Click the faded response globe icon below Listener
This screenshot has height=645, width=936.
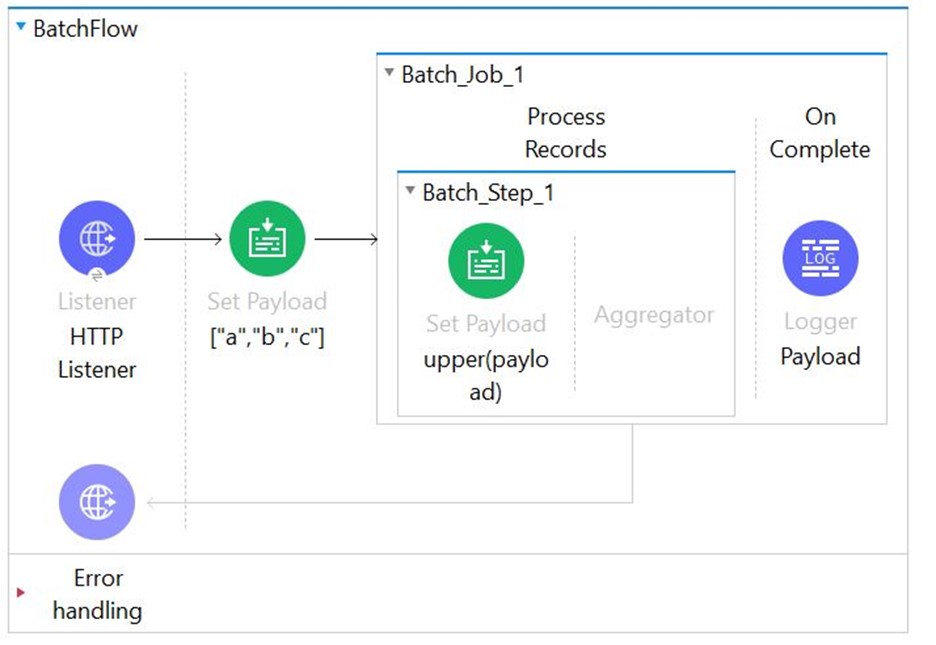coord(96,502)
